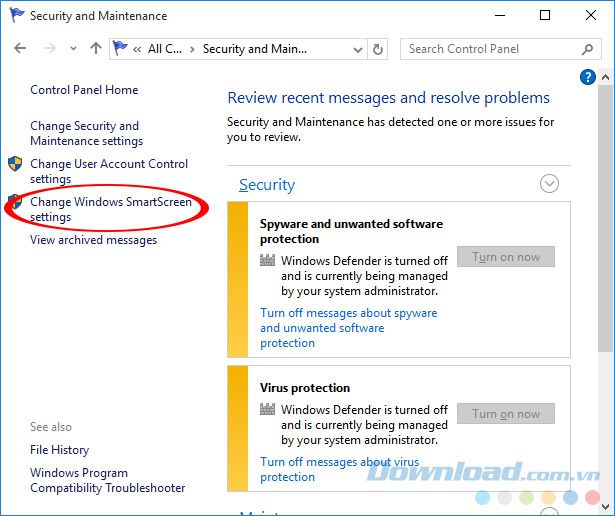The image size is (615, 516).
Task: Open the recent locations dropdown arrow
Action: (73, 49)
